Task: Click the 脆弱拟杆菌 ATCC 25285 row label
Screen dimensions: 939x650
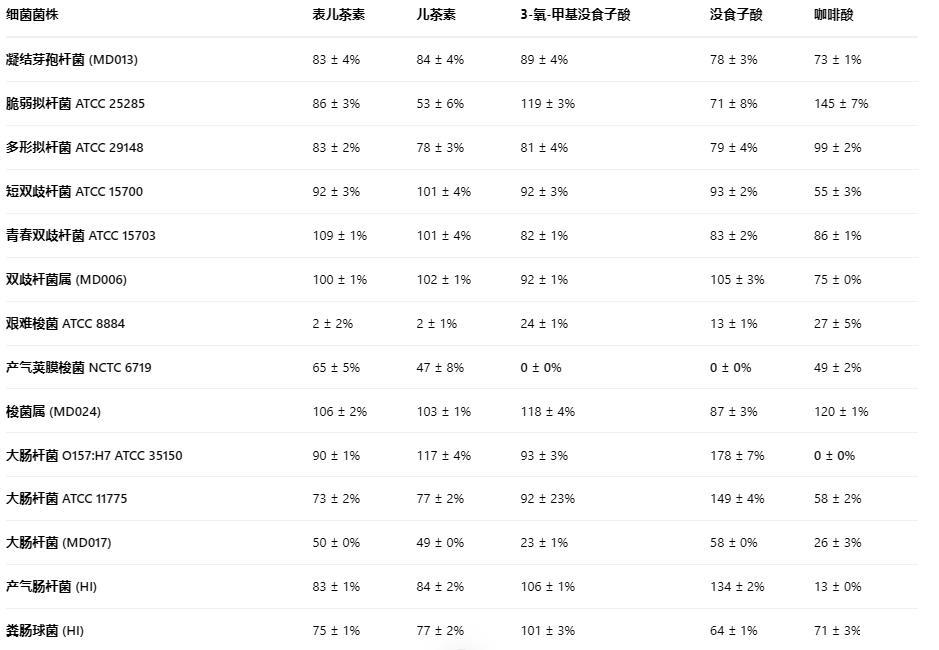Action: (x=76, y=104)
